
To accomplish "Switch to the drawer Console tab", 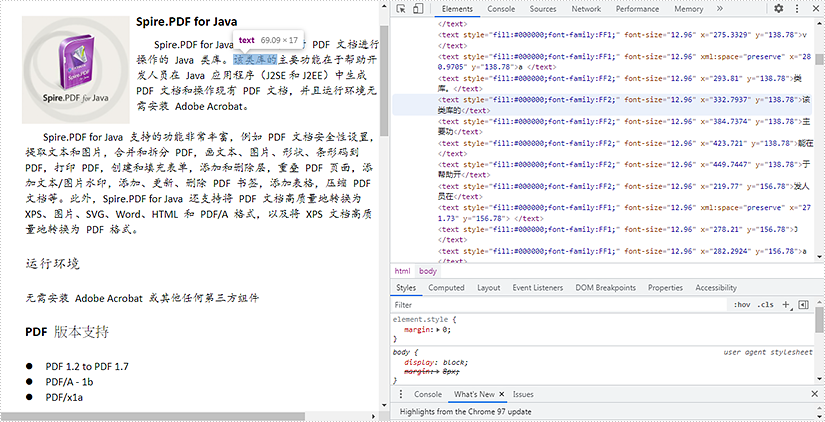I will click(427, 394).
